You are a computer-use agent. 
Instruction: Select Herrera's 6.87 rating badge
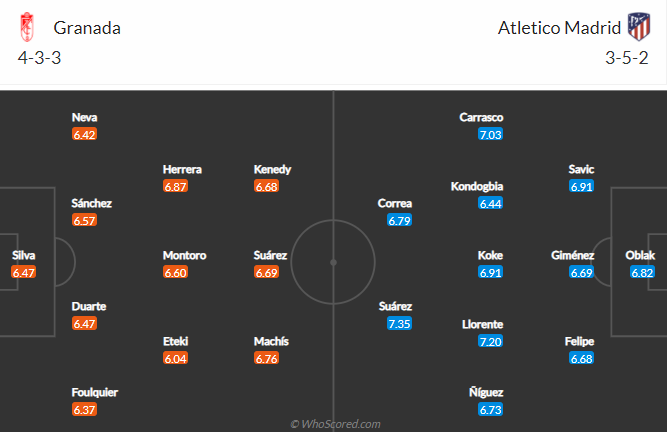pos(175,186)
